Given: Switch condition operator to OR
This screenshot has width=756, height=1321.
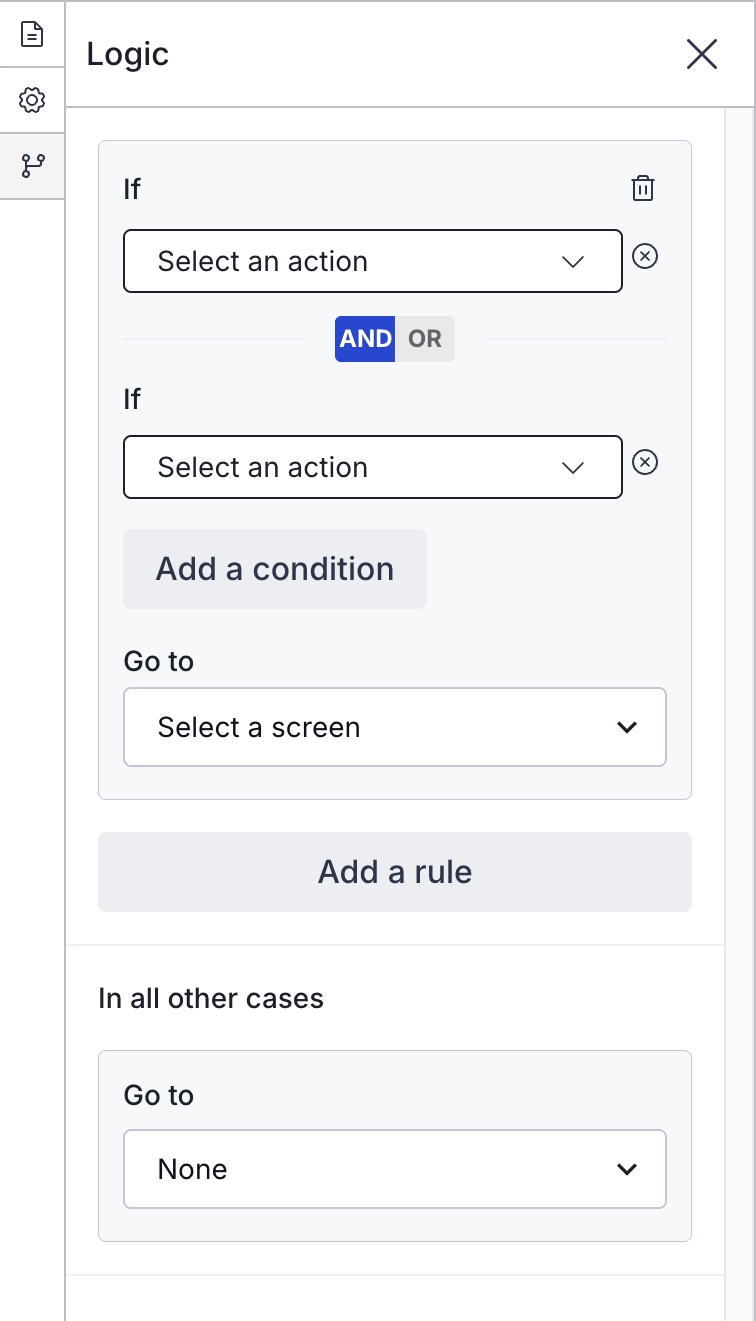Looking at the screenshot, I should pyautogui.click(x=425, y=339).
